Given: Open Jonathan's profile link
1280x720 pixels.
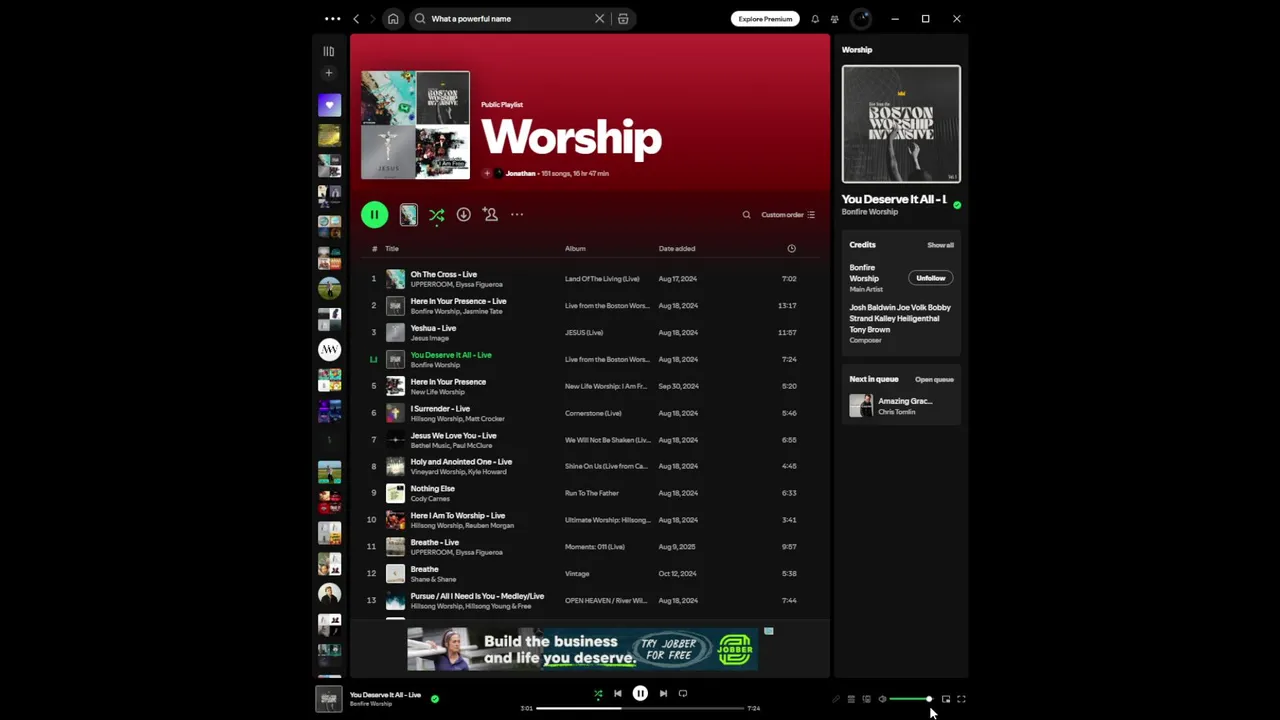Looking at the screenshot, I should 520,173.
